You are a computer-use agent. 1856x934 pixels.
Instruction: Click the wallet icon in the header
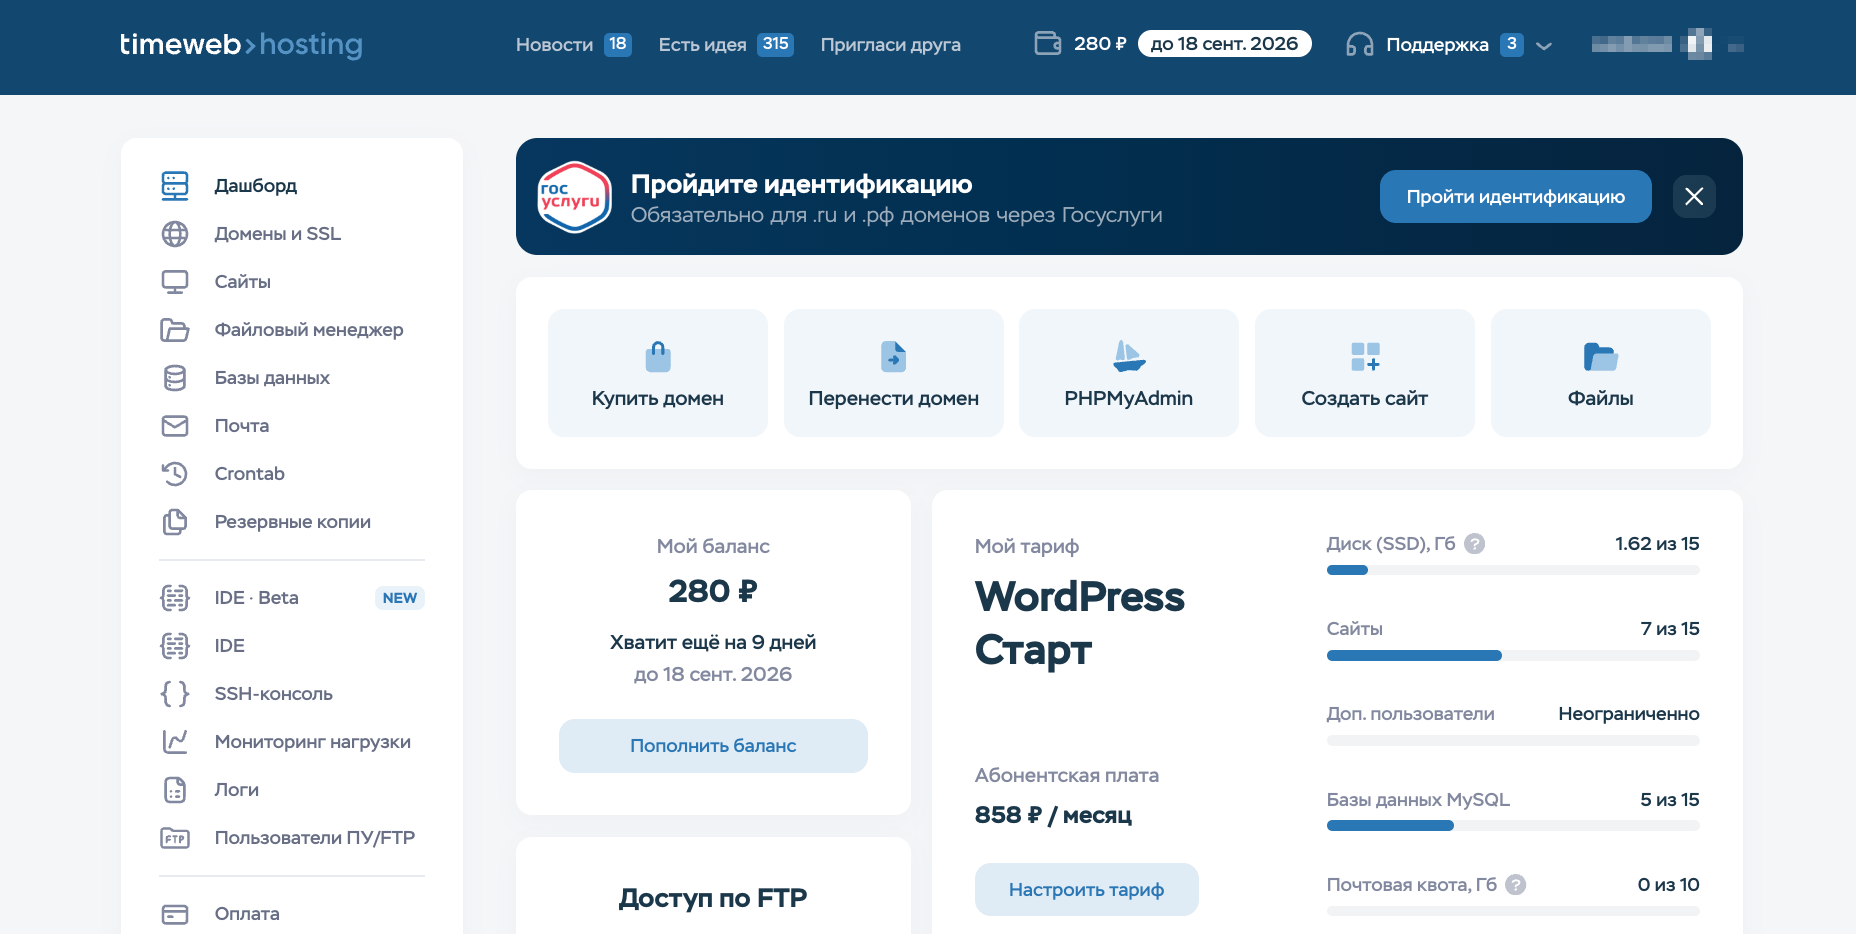pyautogui.click(x=1047, y=43)
